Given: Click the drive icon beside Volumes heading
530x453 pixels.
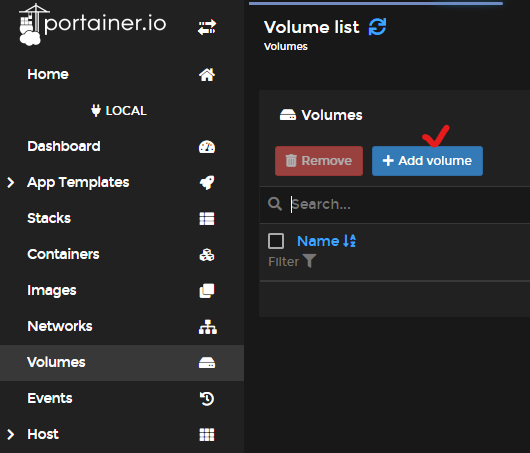Looking at the screenshot, I should point(288,115).
